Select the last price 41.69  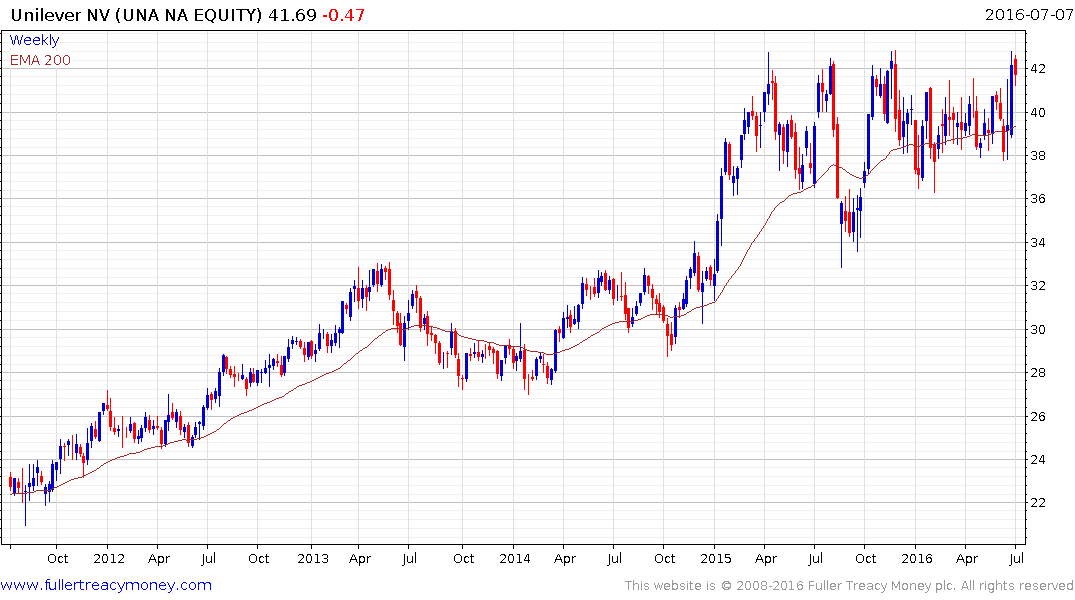292,14
